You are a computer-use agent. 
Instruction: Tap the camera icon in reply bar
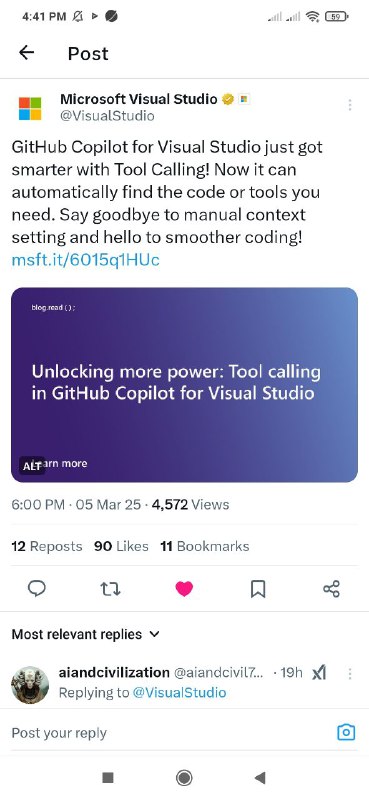(x=346, y=733)
